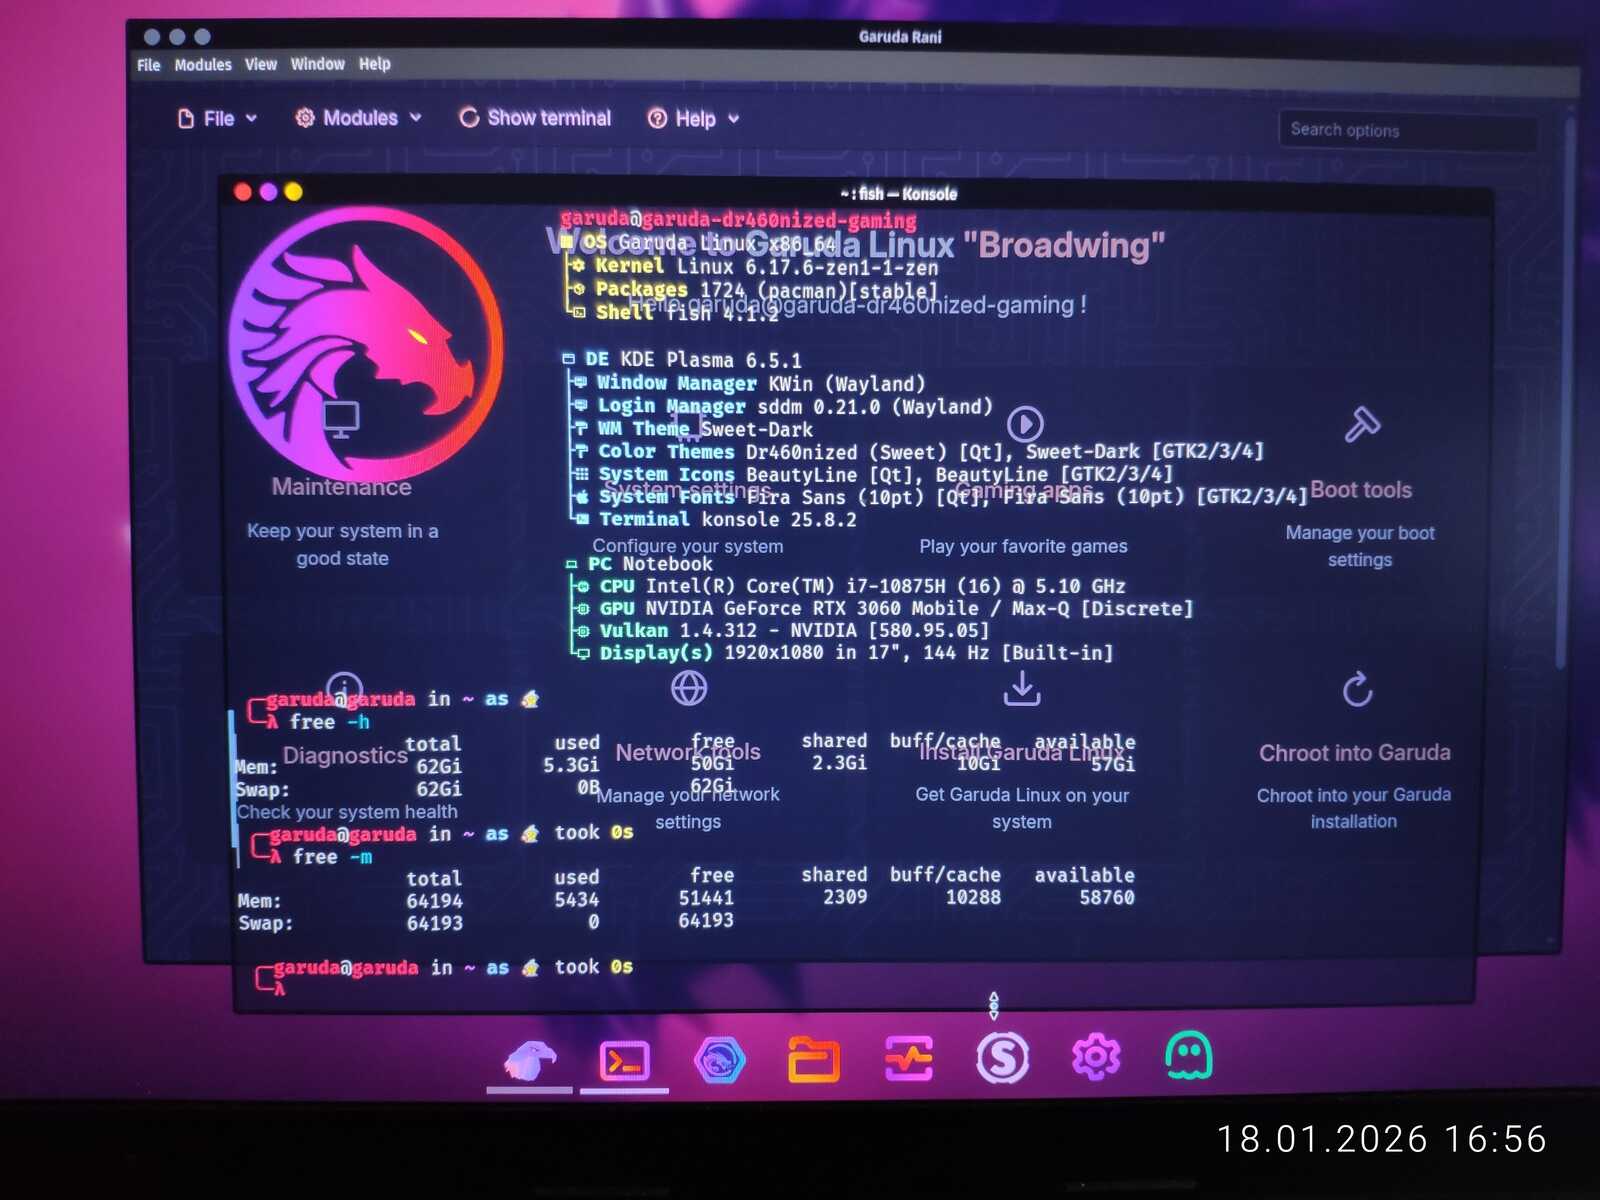Open the Boot tools hammer icon in Garuda Rani

click(1361, 425)
